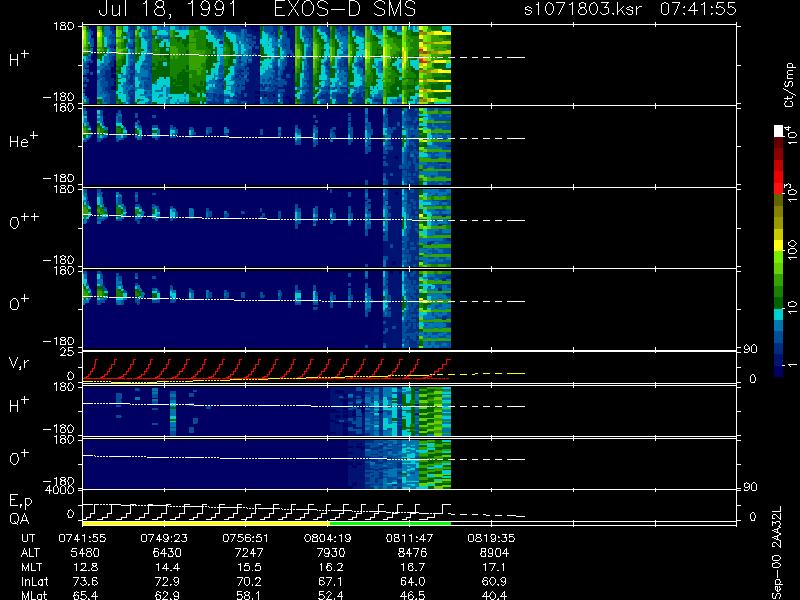Click the date 'Jul 18, 1991' title
This screenshot has width=800, height=600.
point(167,9)
